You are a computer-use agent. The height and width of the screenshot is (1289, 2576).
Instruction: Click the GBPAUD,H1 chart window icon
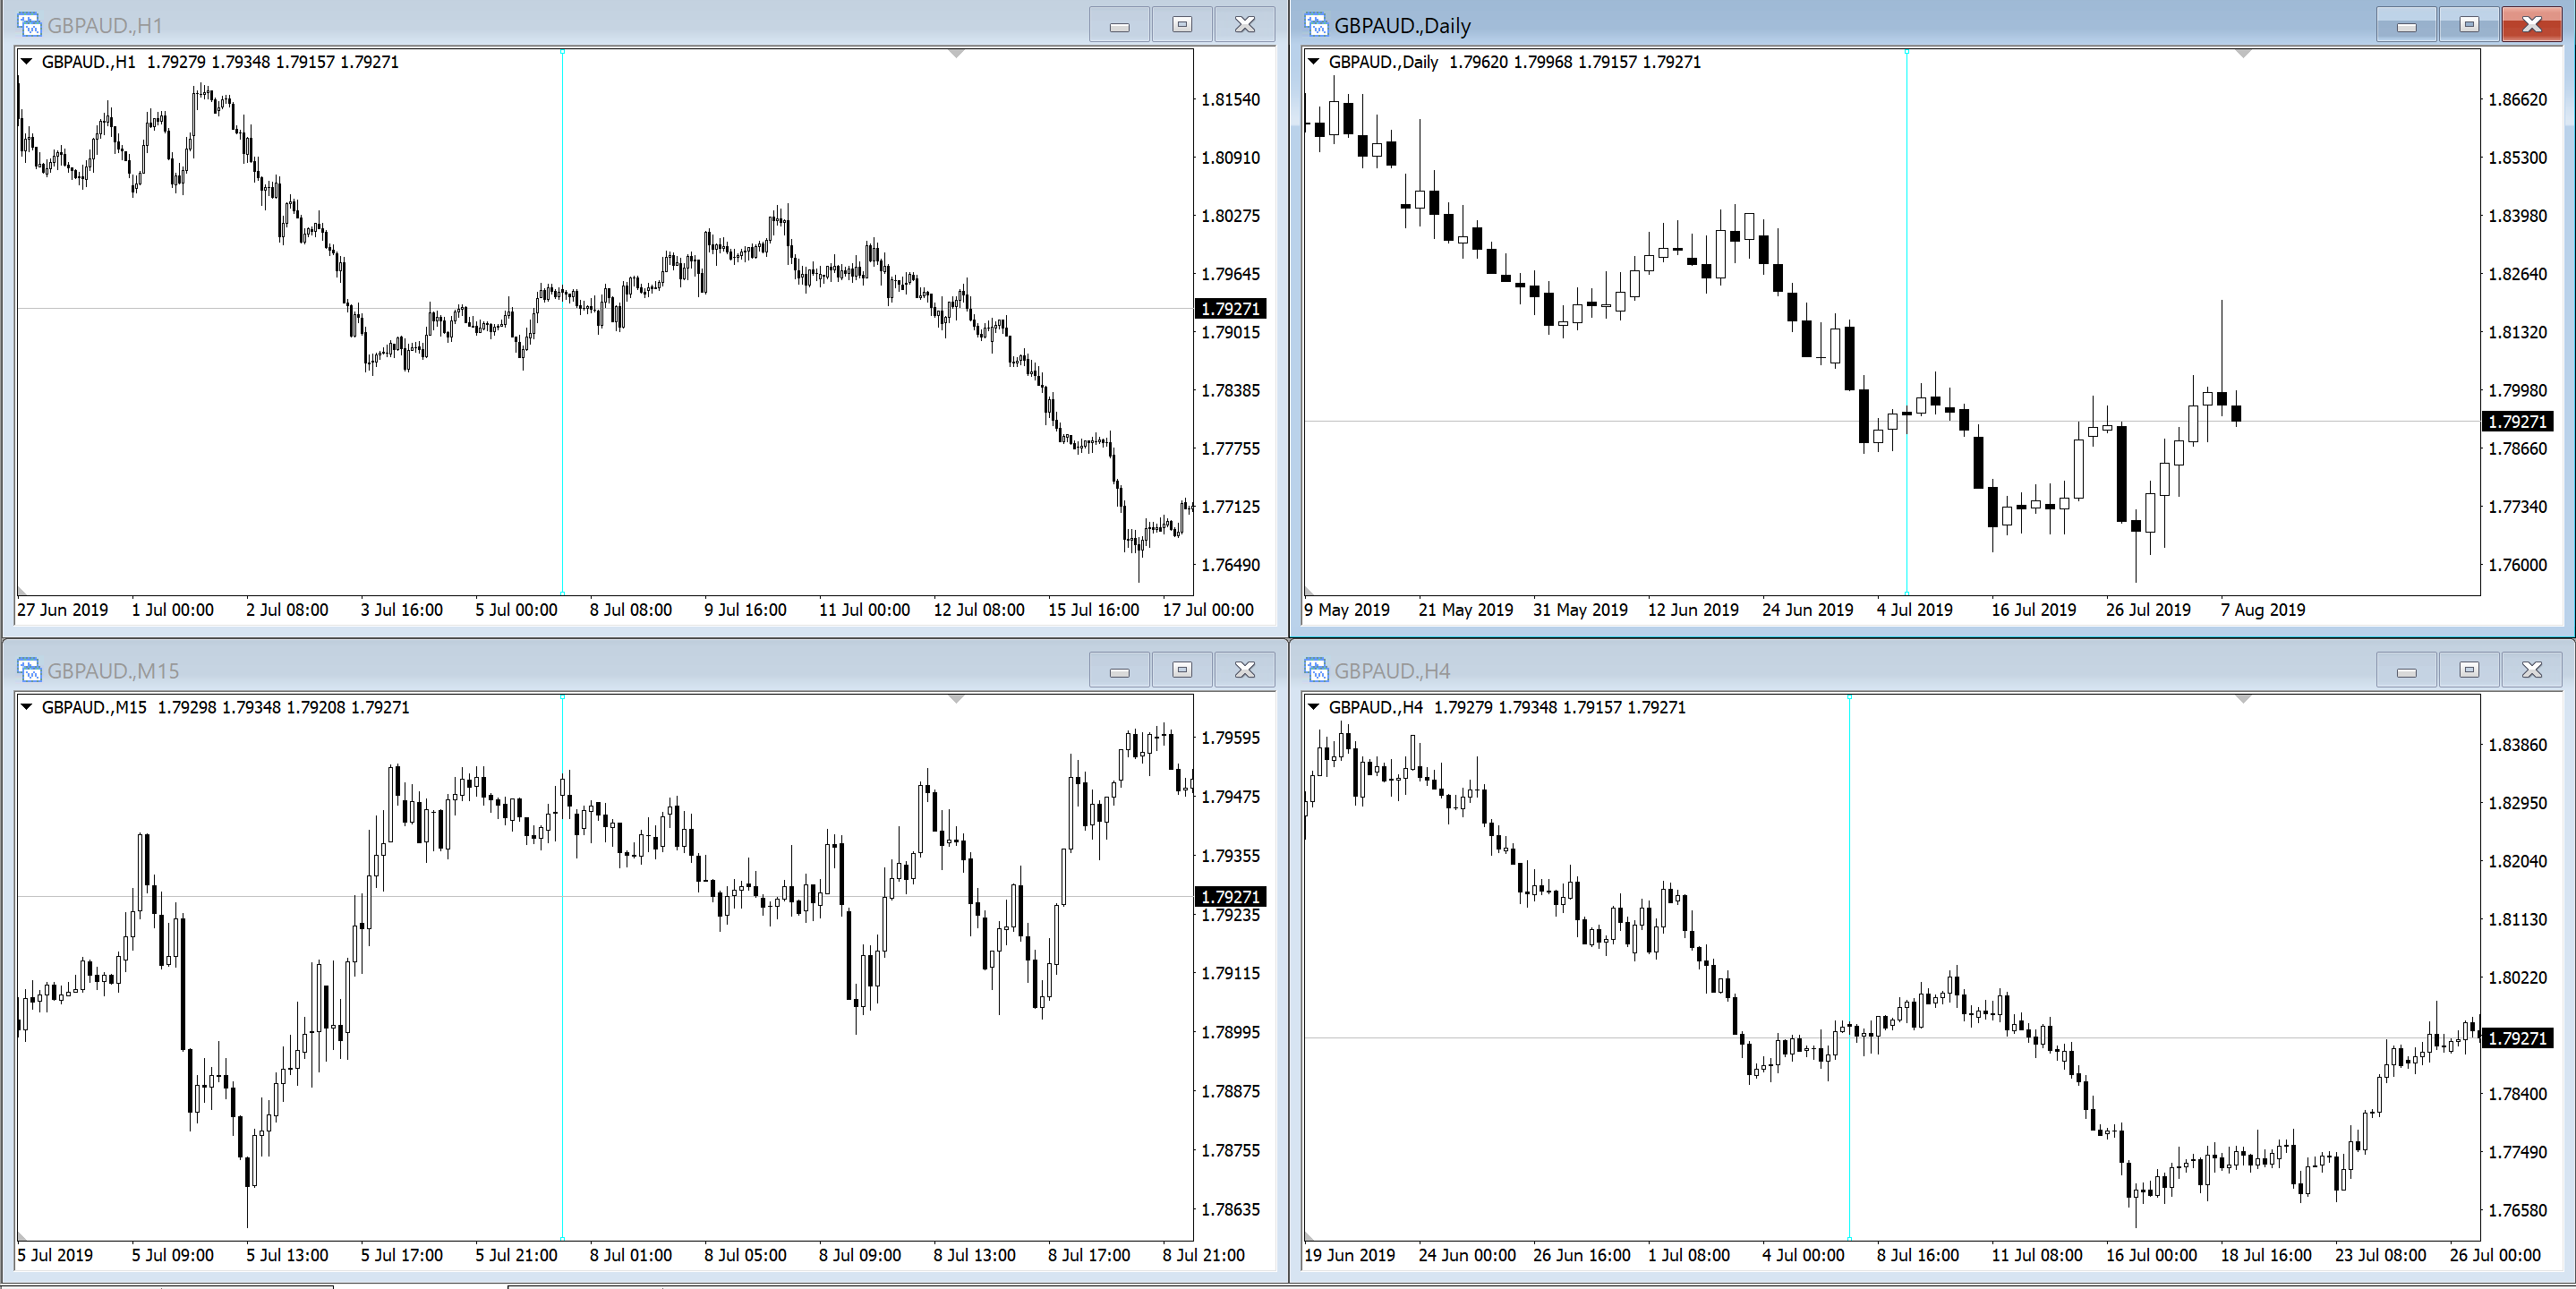(29, 24)
